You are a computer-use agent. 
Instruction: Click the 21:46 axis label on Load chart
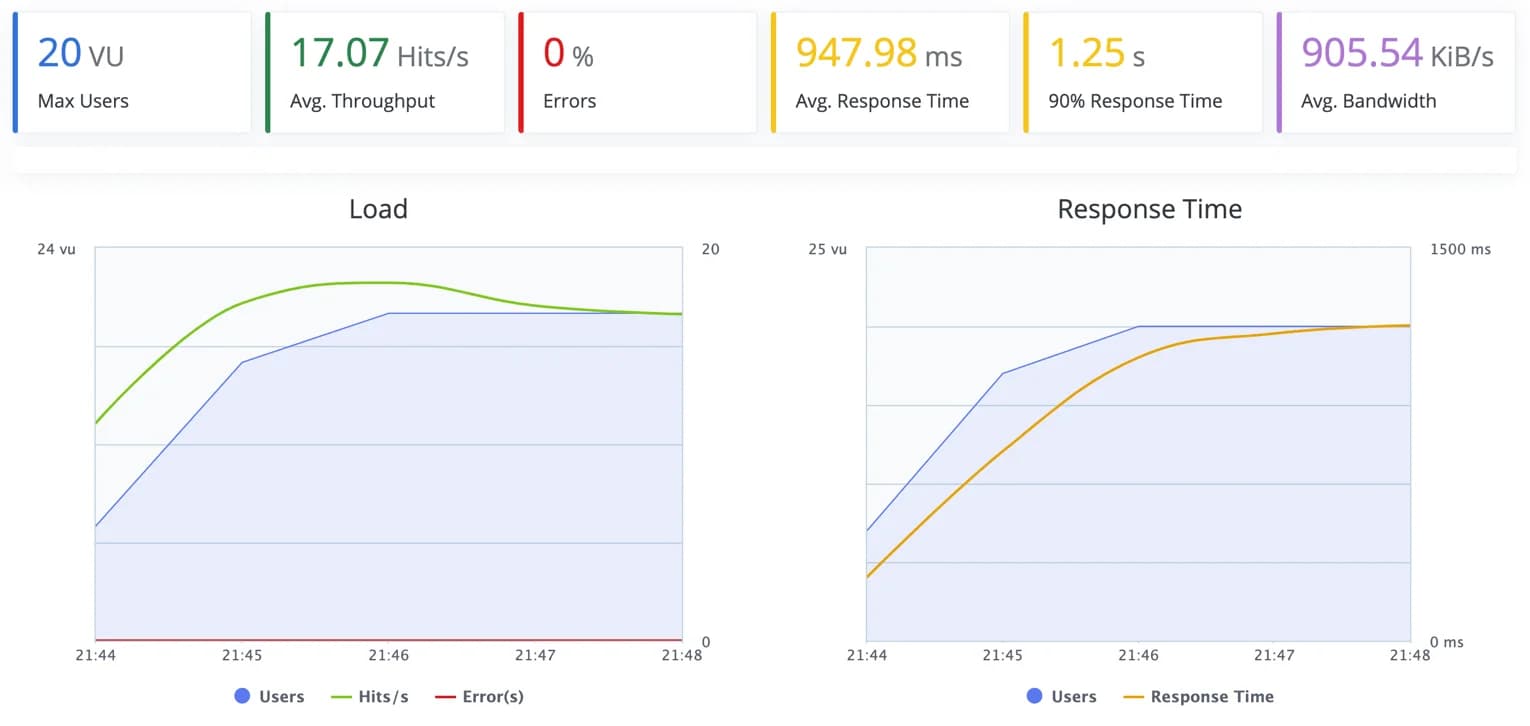coord(389,655)
